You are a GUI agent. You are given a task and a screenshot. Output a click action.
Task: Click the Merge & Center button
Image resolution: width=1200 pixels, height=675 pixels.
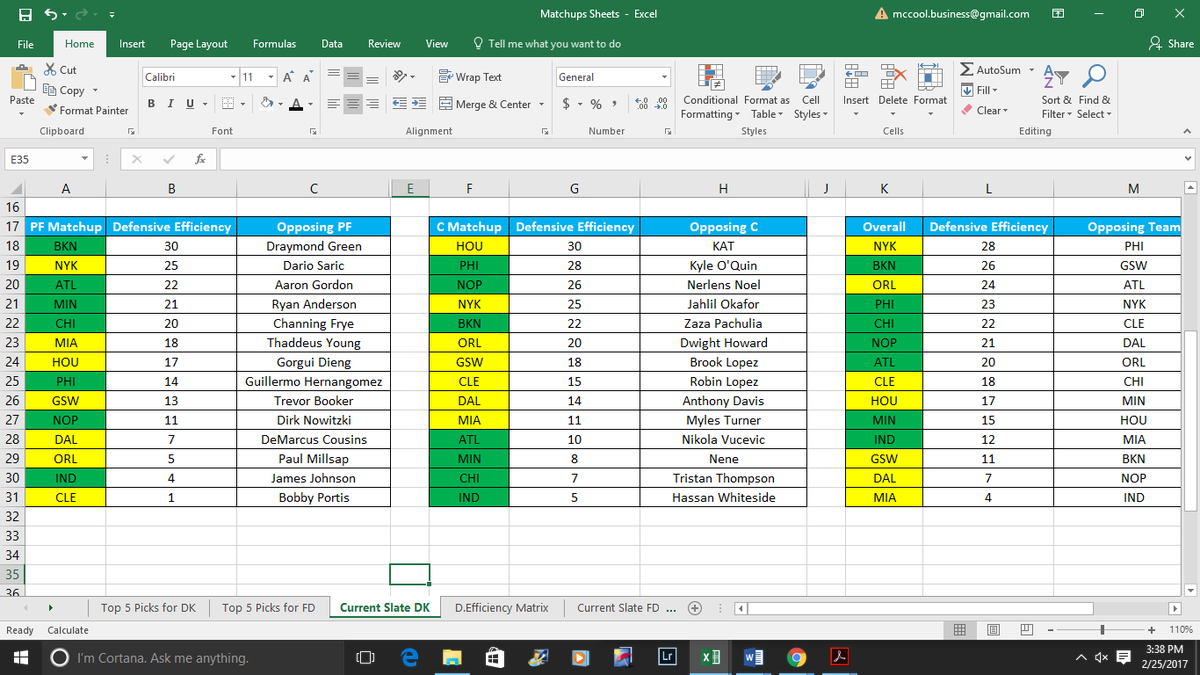485,104
